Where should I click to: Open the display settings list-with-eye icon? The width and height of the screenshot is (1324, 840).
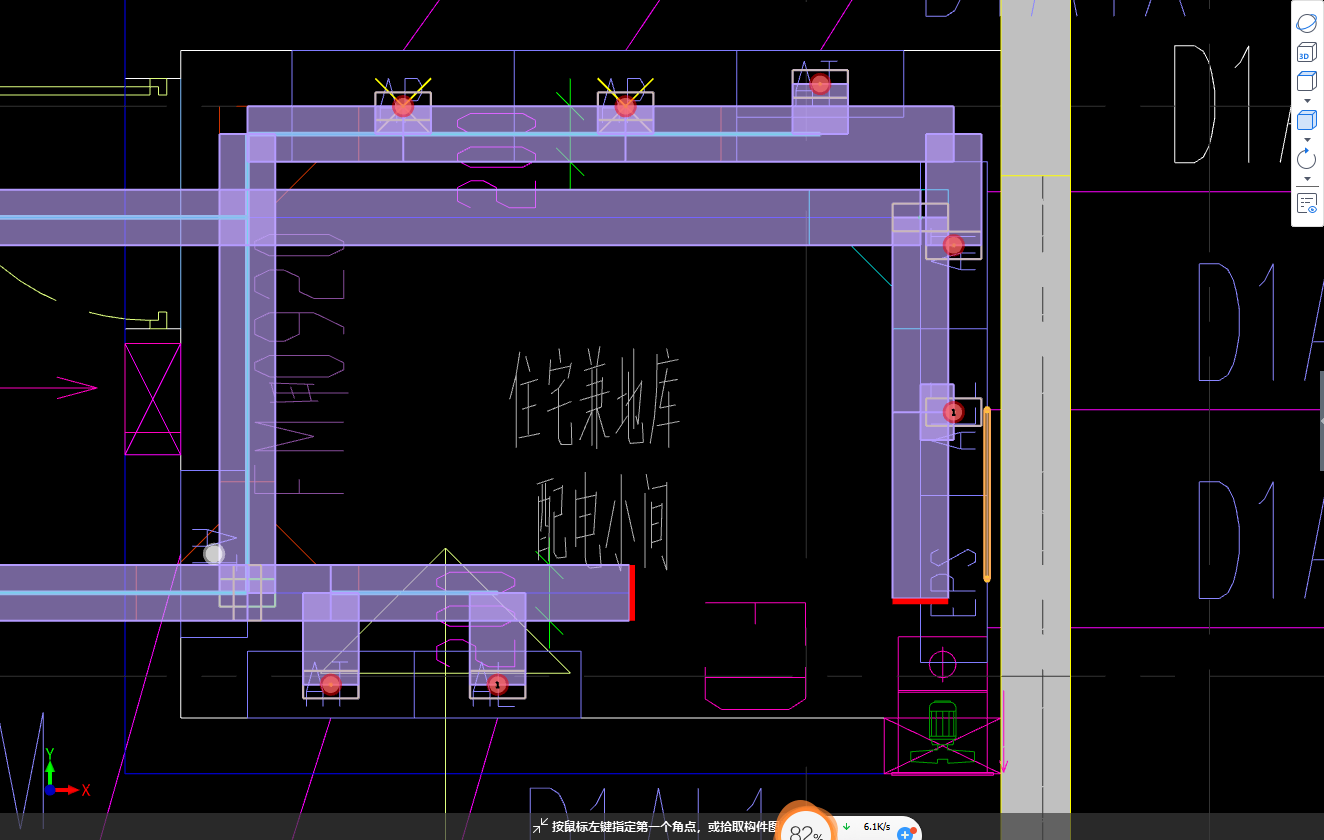click(x=1306, y=203)
